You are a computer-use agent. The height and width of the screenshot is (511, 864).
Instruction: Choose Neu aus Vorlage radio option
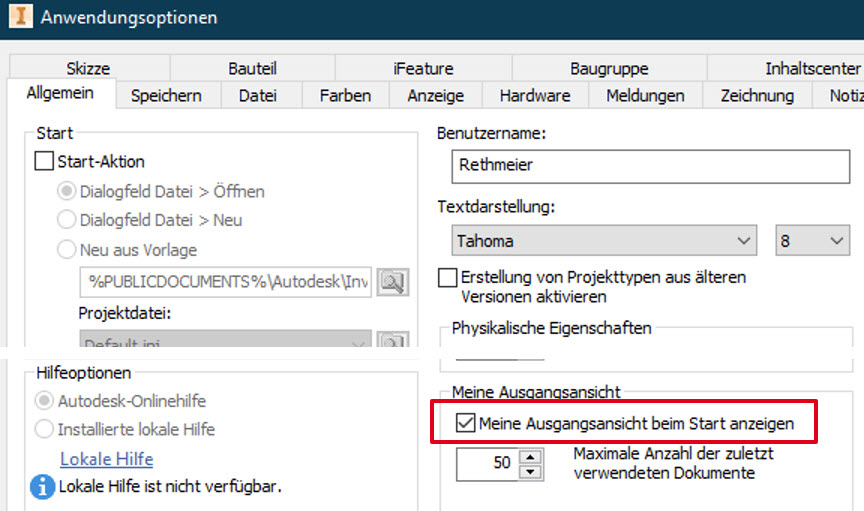67,250
